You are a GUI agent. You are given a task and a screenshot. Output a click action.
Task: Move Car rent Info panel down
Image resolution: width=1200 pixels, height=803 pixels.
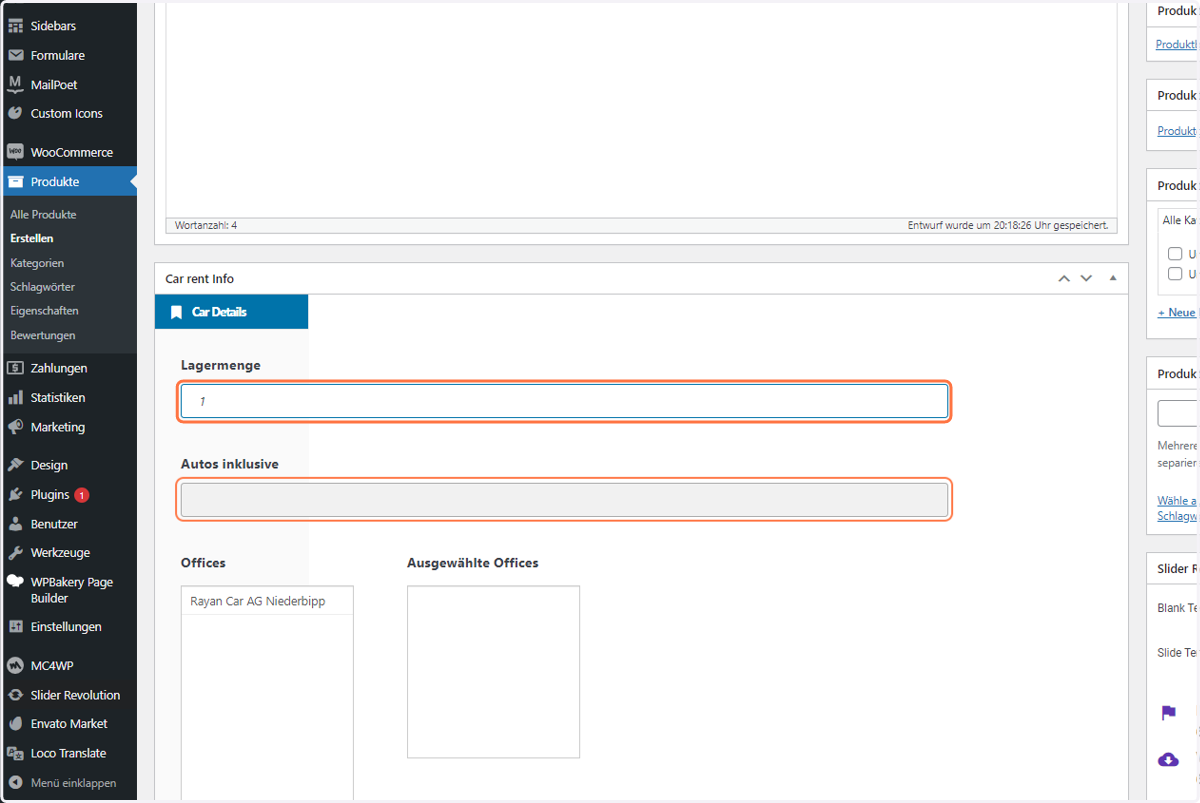tap(1086, 278)
